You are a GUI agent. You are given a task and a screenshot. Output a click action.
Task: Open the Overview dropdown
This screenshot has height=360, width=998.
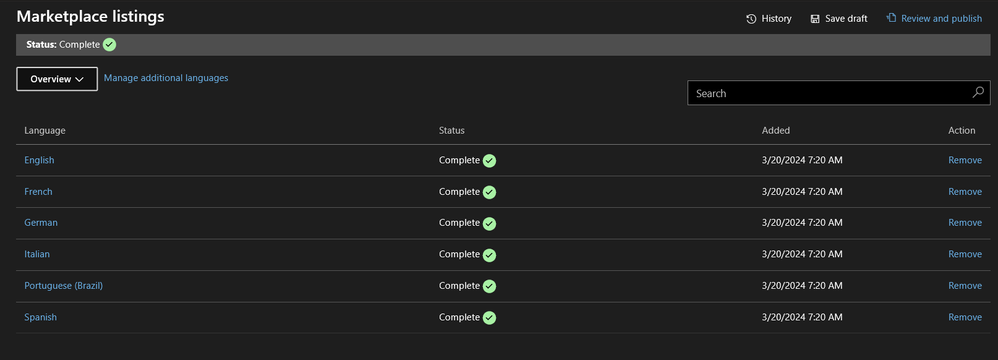(x=57, y=80)
